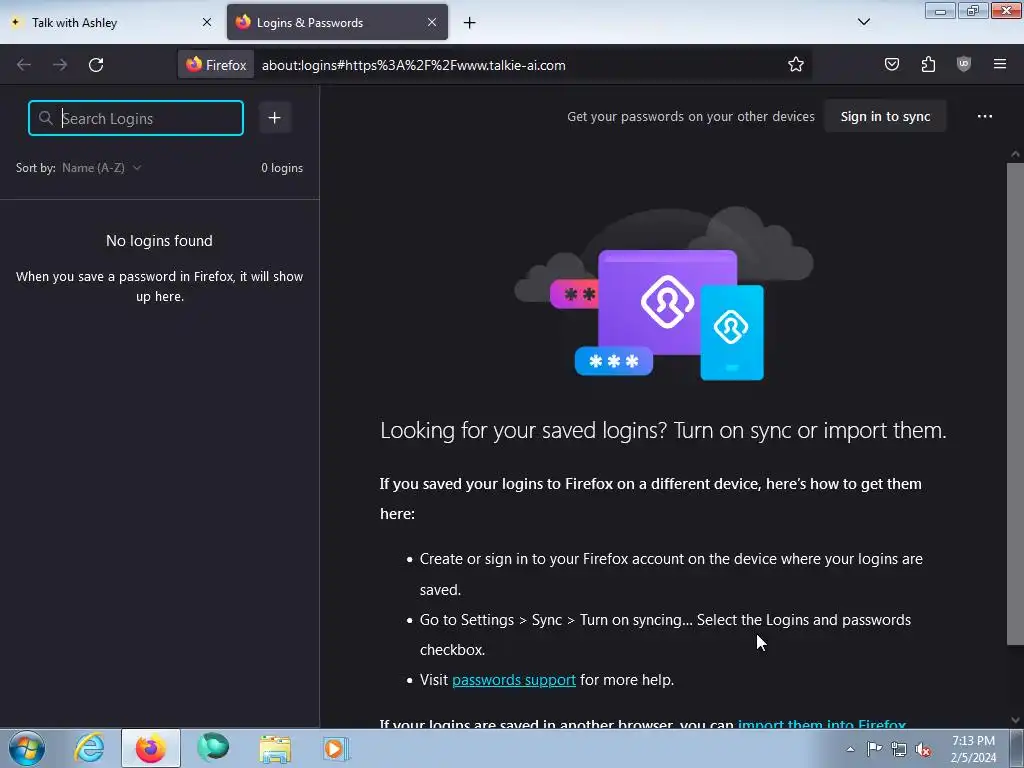
Task: Click the vertical scrollbar thumb of the page
Action: pyautogui.click(x=1015, y=405)
